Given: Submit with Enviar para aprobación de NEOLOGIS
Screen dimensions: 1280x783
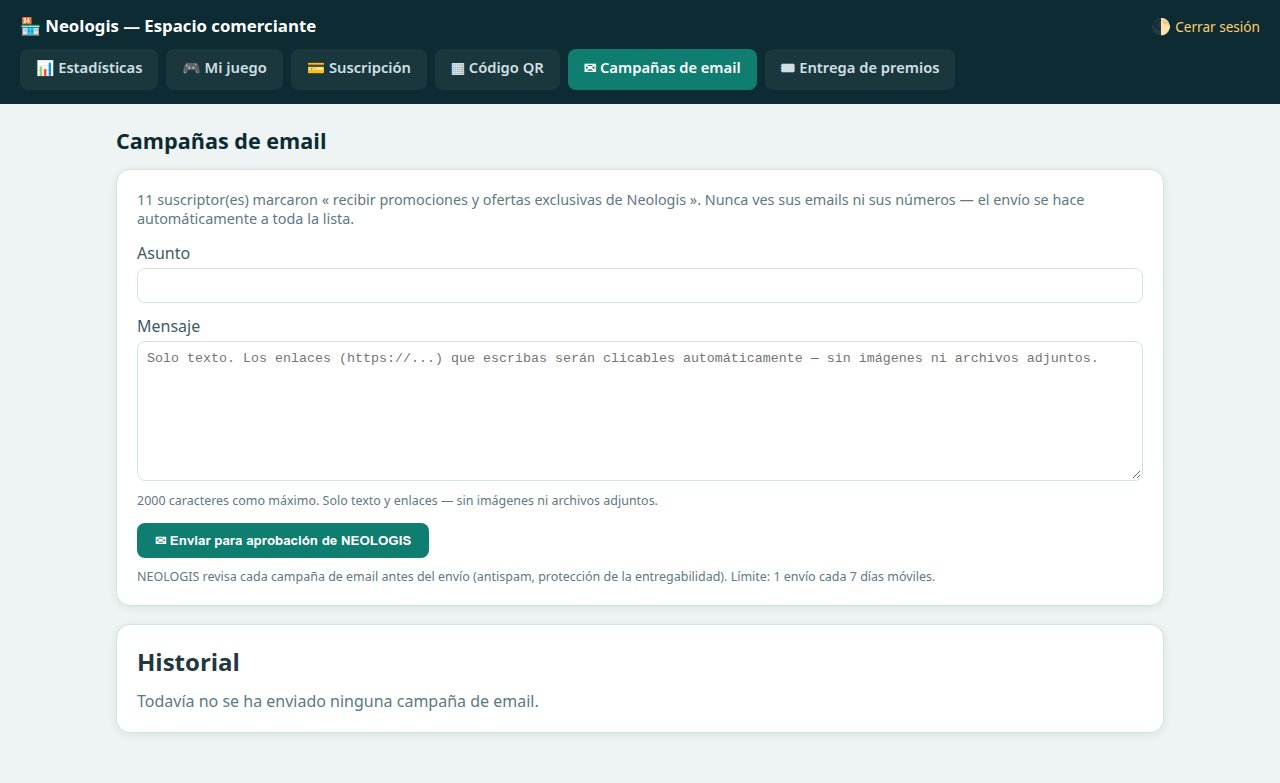Looking at the screenshot, I should click(283, 540).
